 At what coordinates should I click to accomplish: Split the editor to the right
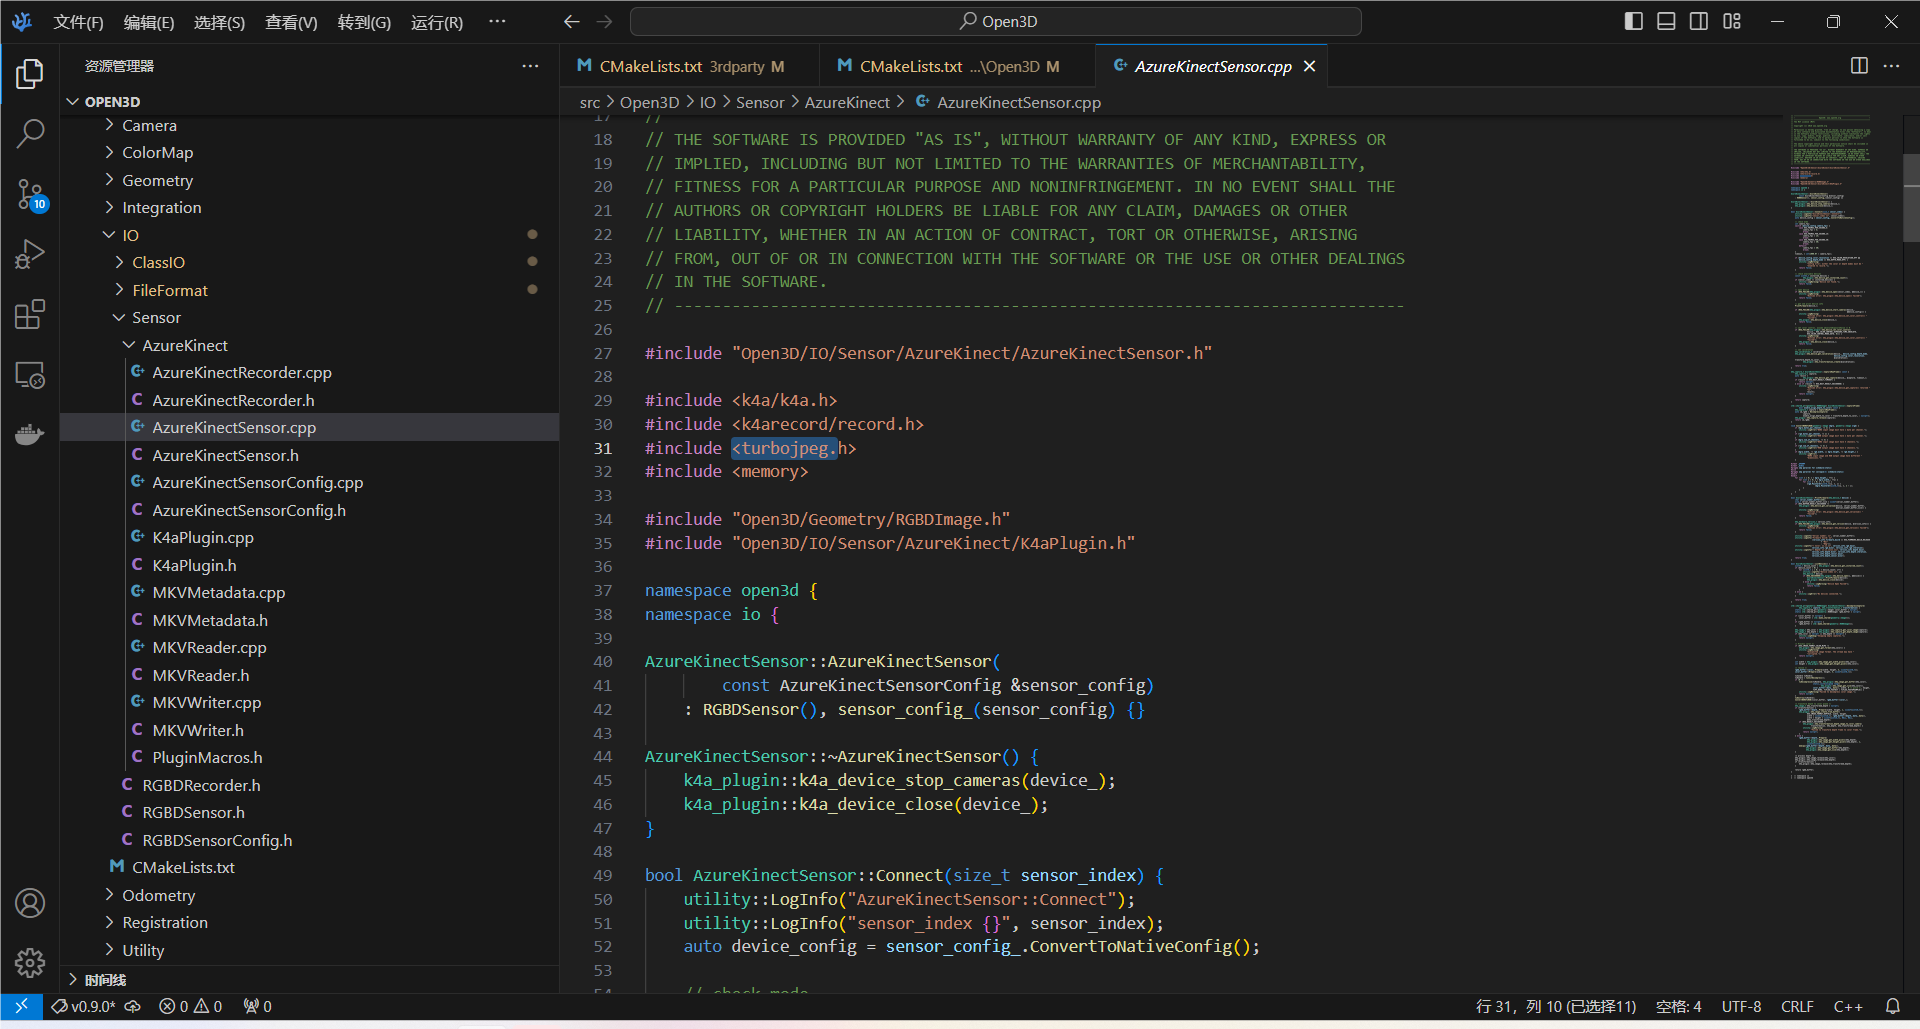point(1859,66)
